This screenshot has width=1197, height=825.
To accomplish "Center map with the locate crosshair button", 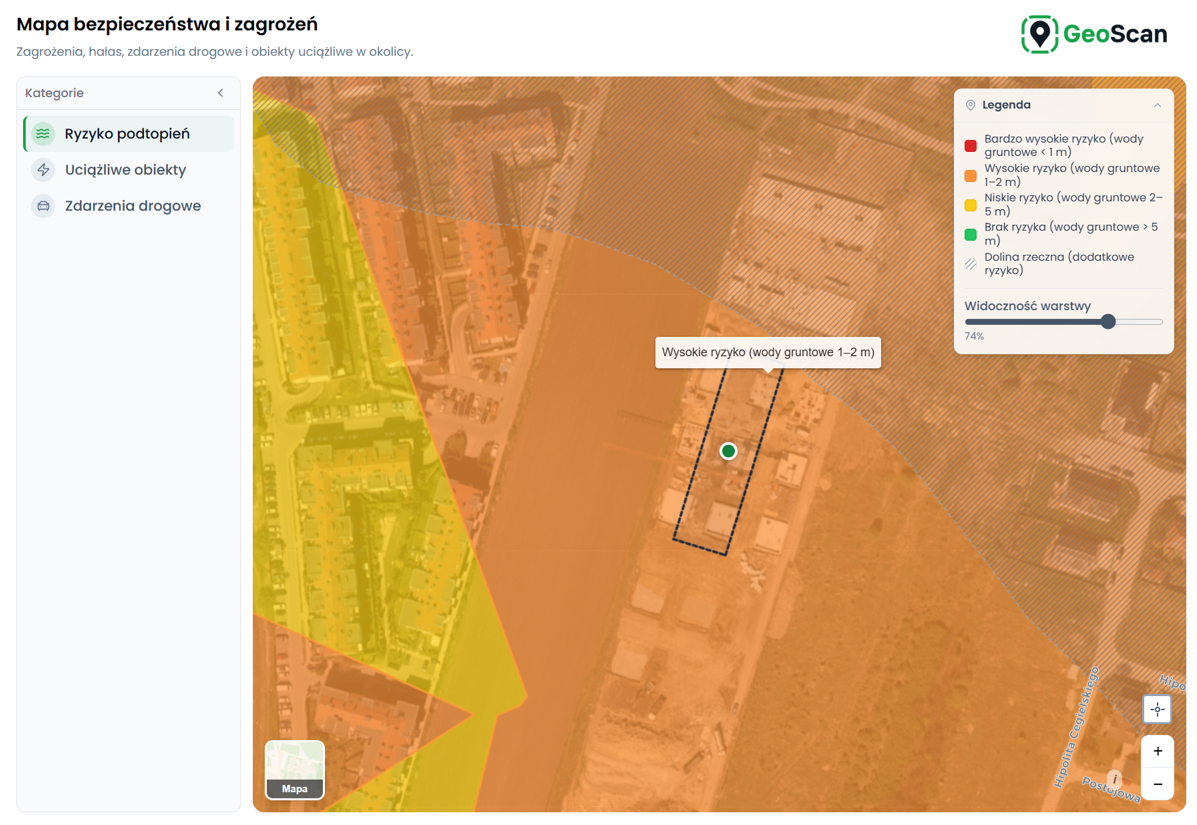I will coord(1157,710).
